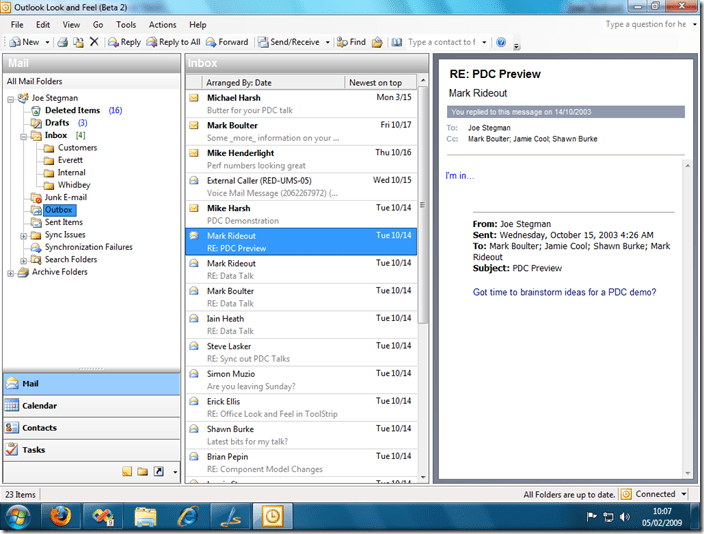Click the Help question mark icon

coord(501,43)
